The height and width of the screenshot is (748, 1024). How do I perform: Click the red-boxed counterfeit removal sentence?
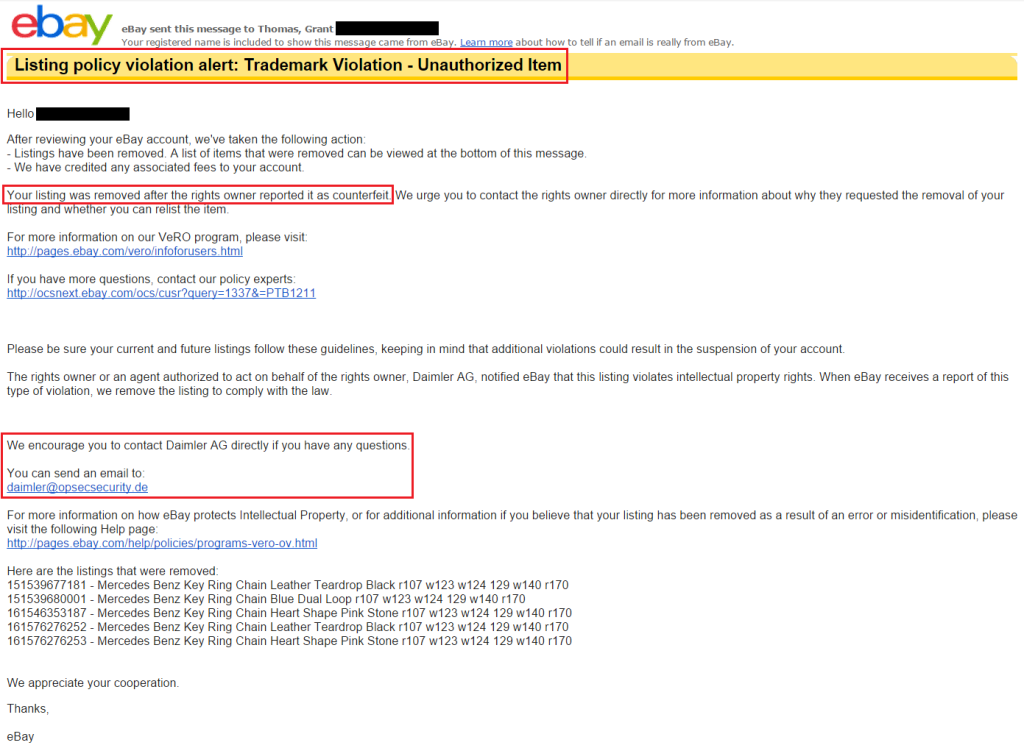coord(197,194)
